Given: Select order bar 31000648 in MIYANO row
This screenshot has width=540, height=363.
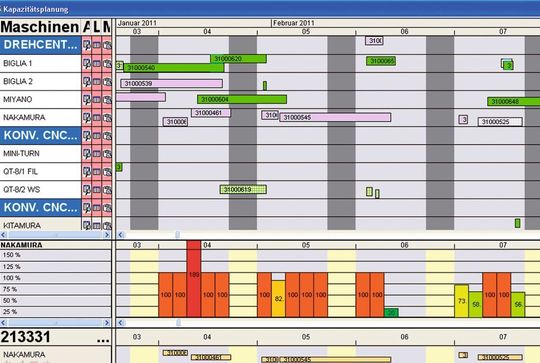Looking at the screenshot, I should pos(513,102).
